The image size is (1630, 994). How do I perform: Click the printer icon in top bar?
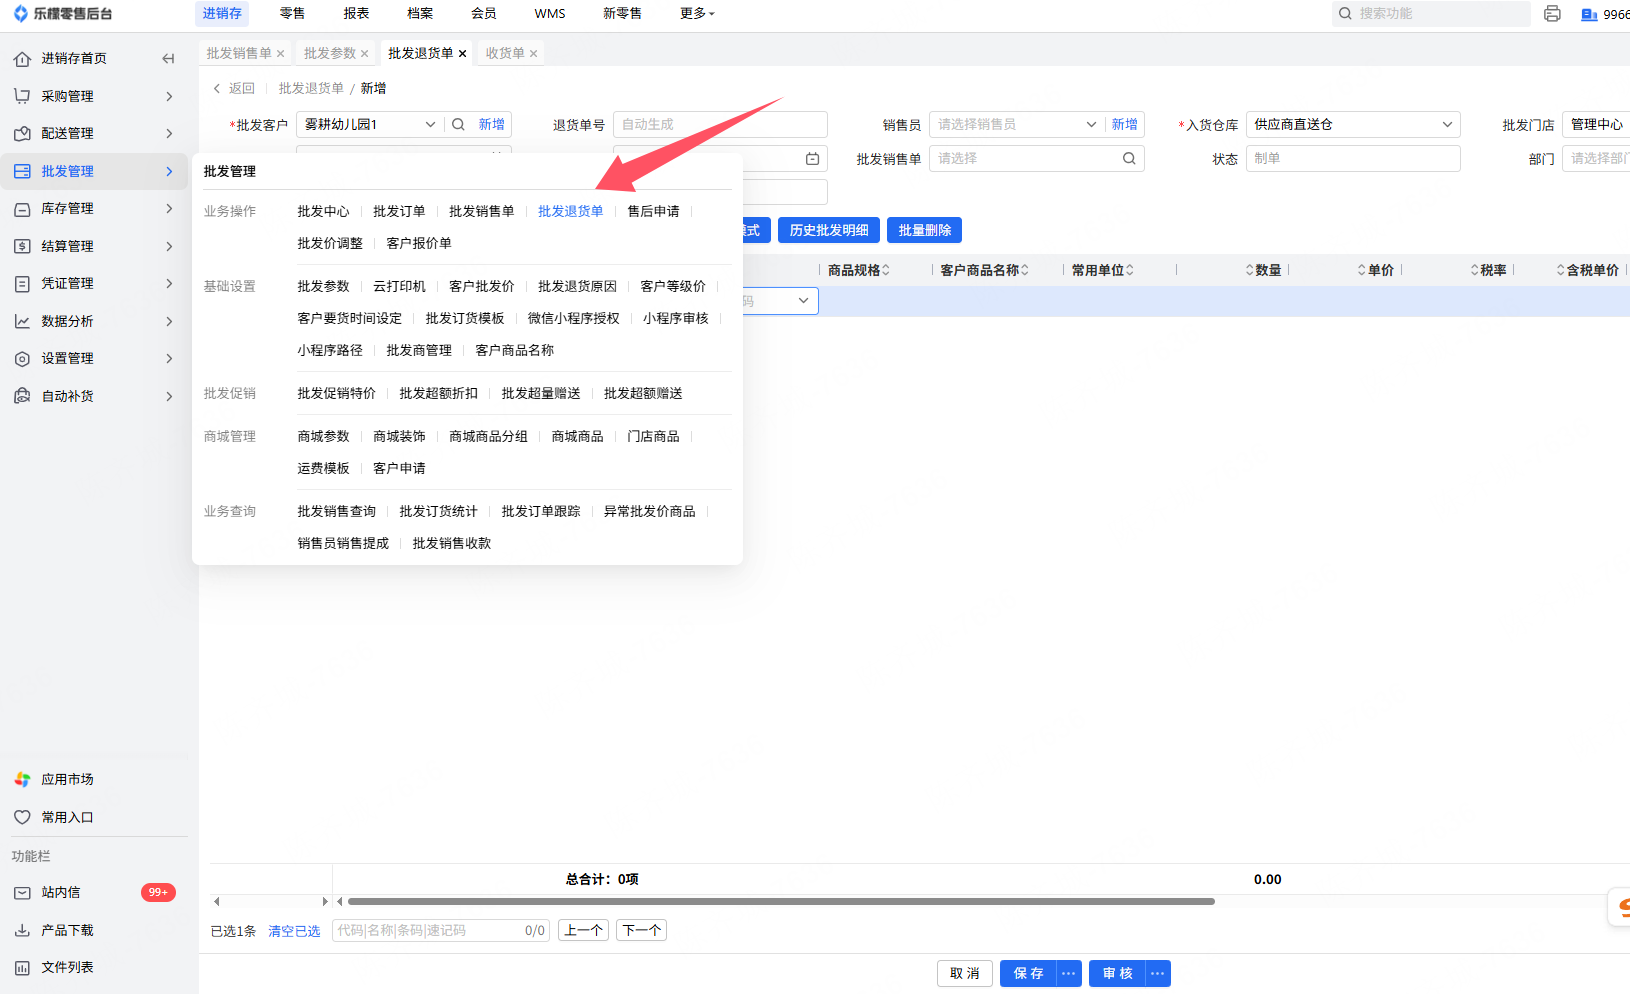pos(1552,14)
